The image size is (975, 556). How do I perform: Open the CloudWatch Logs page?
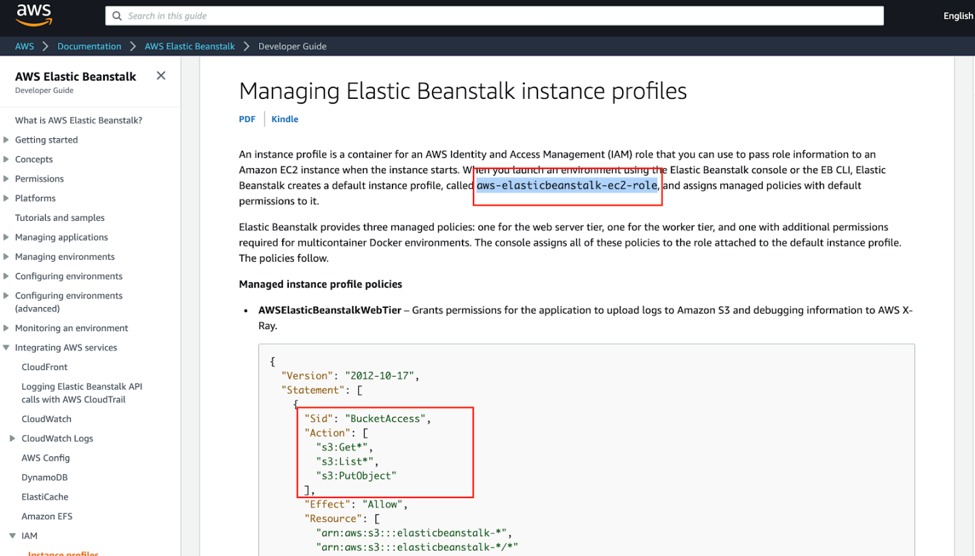[x=57, y=438]
